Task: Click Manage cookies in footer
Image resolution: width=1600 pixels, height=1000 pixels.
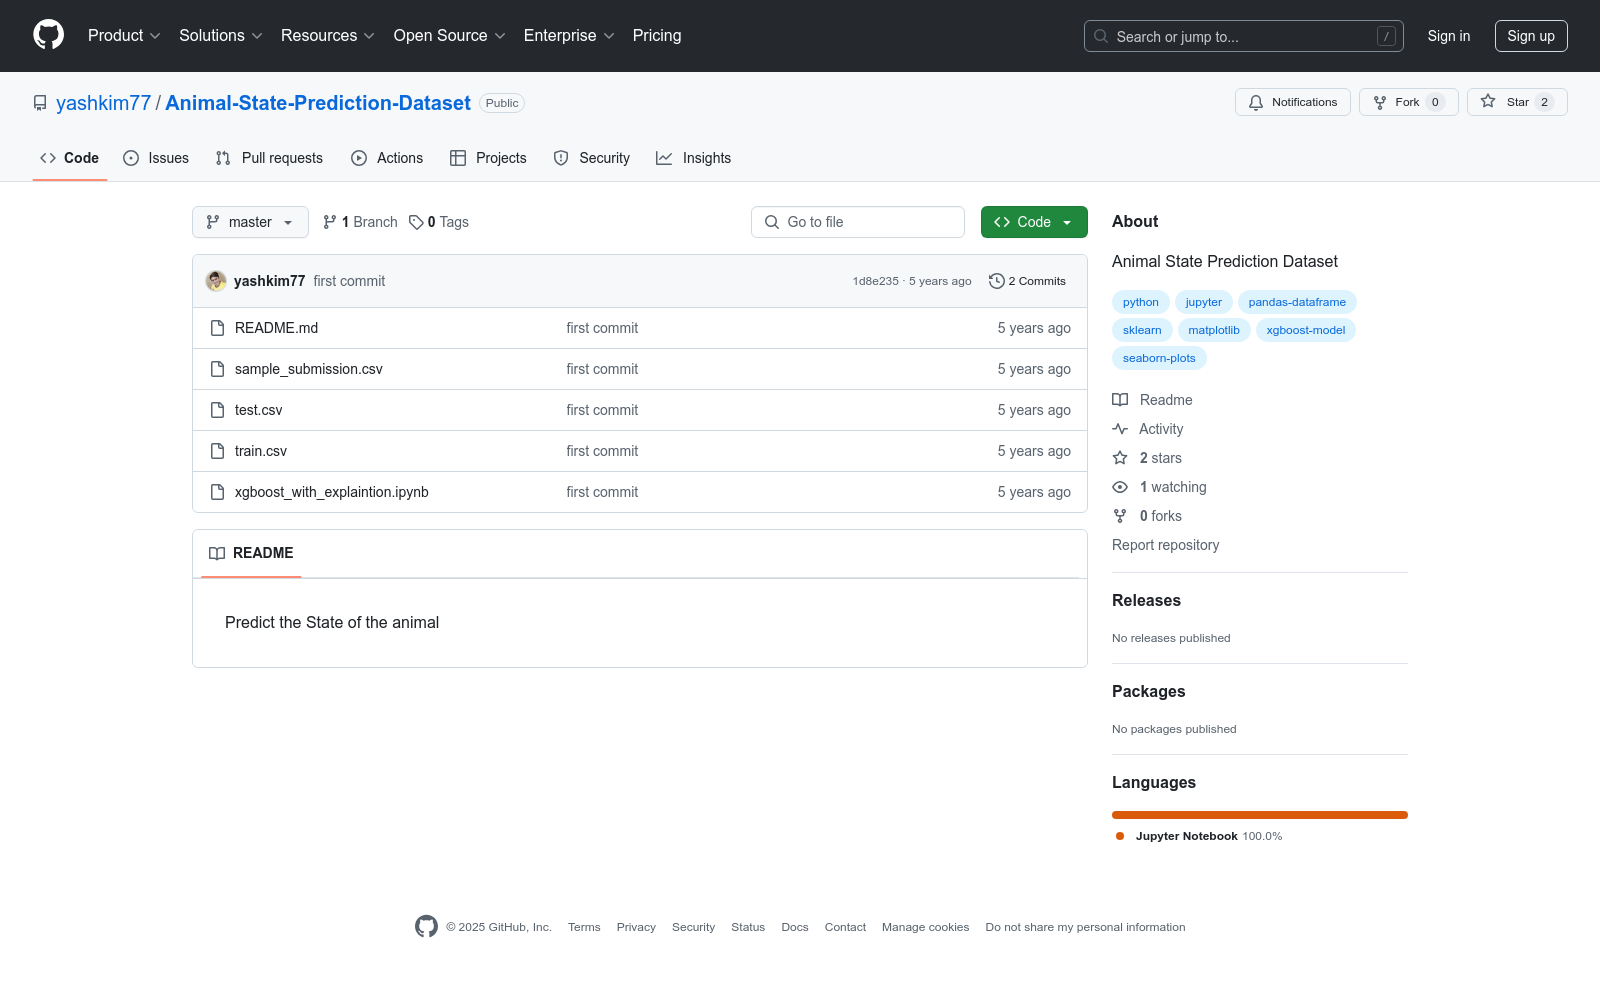Action: click(x=926, y=927)
